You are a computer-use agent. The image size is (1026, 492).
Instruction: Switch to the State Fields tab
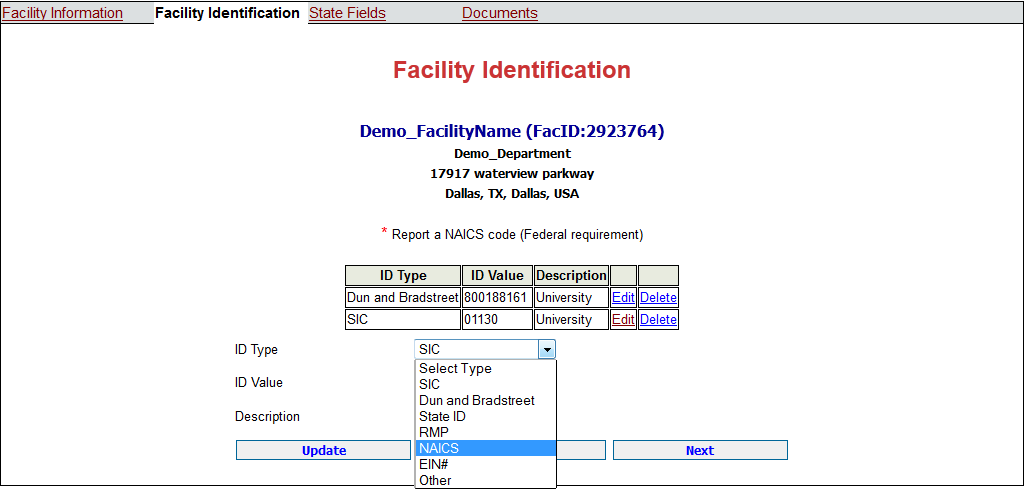pyautogui.click(x=347, y=13)
